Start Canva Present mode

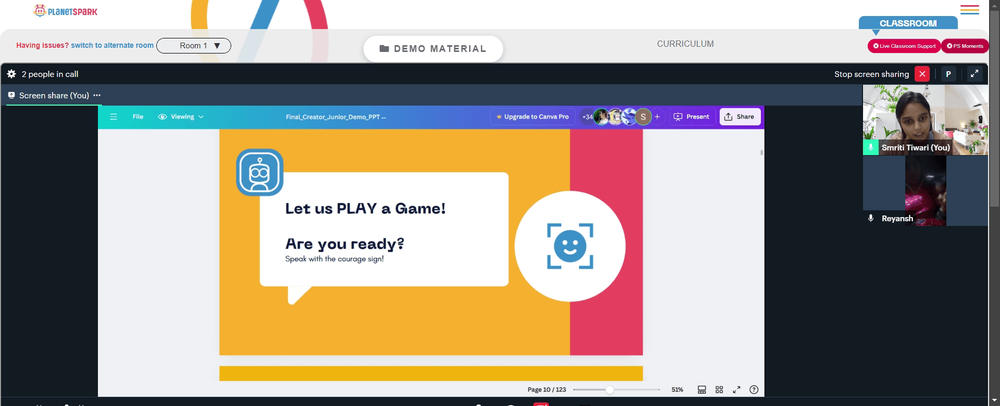click(x=691, y=117)
